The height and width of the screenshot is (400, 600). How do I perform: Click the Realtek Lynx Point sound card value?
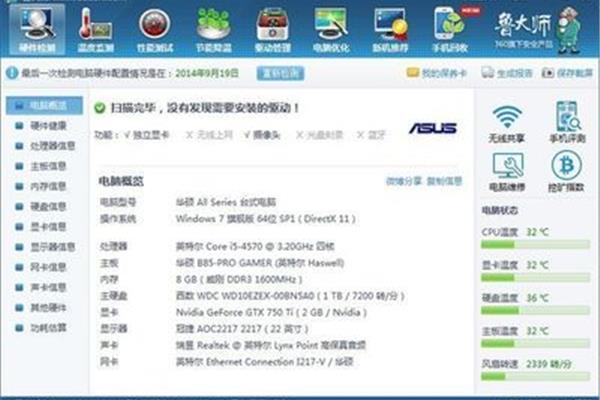[271, 345]
